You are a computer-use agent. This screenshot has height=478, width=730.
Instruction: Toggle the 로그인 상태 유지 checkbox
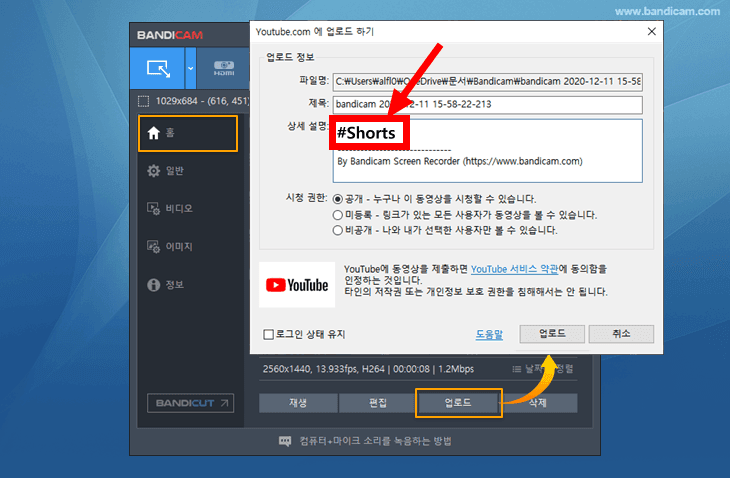pos(269,334)
